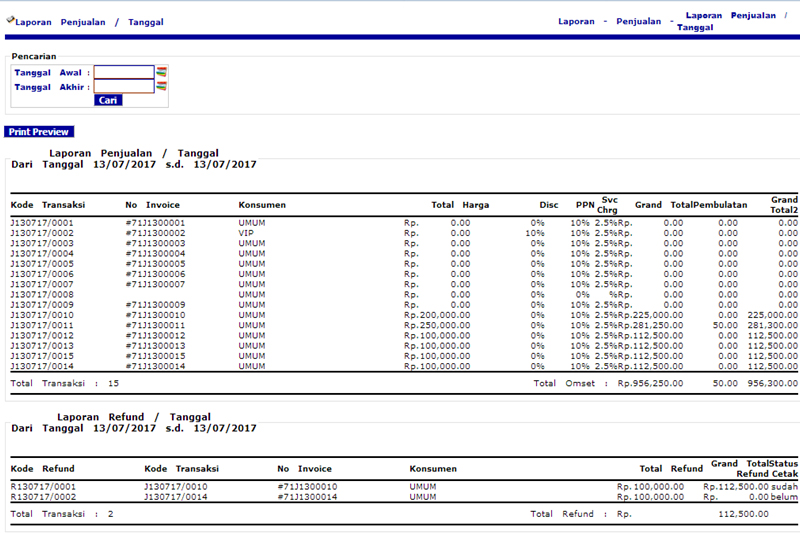Image resolution: width=800 pixels, height=543 pixels.
Task: Click transaction row J130717/0010
Action: point(42,315)
